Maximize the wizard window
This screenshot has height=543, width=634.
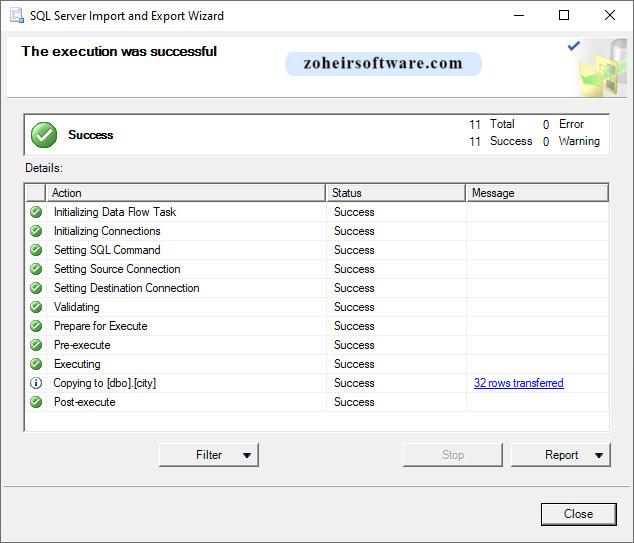[x=564, y=15]
